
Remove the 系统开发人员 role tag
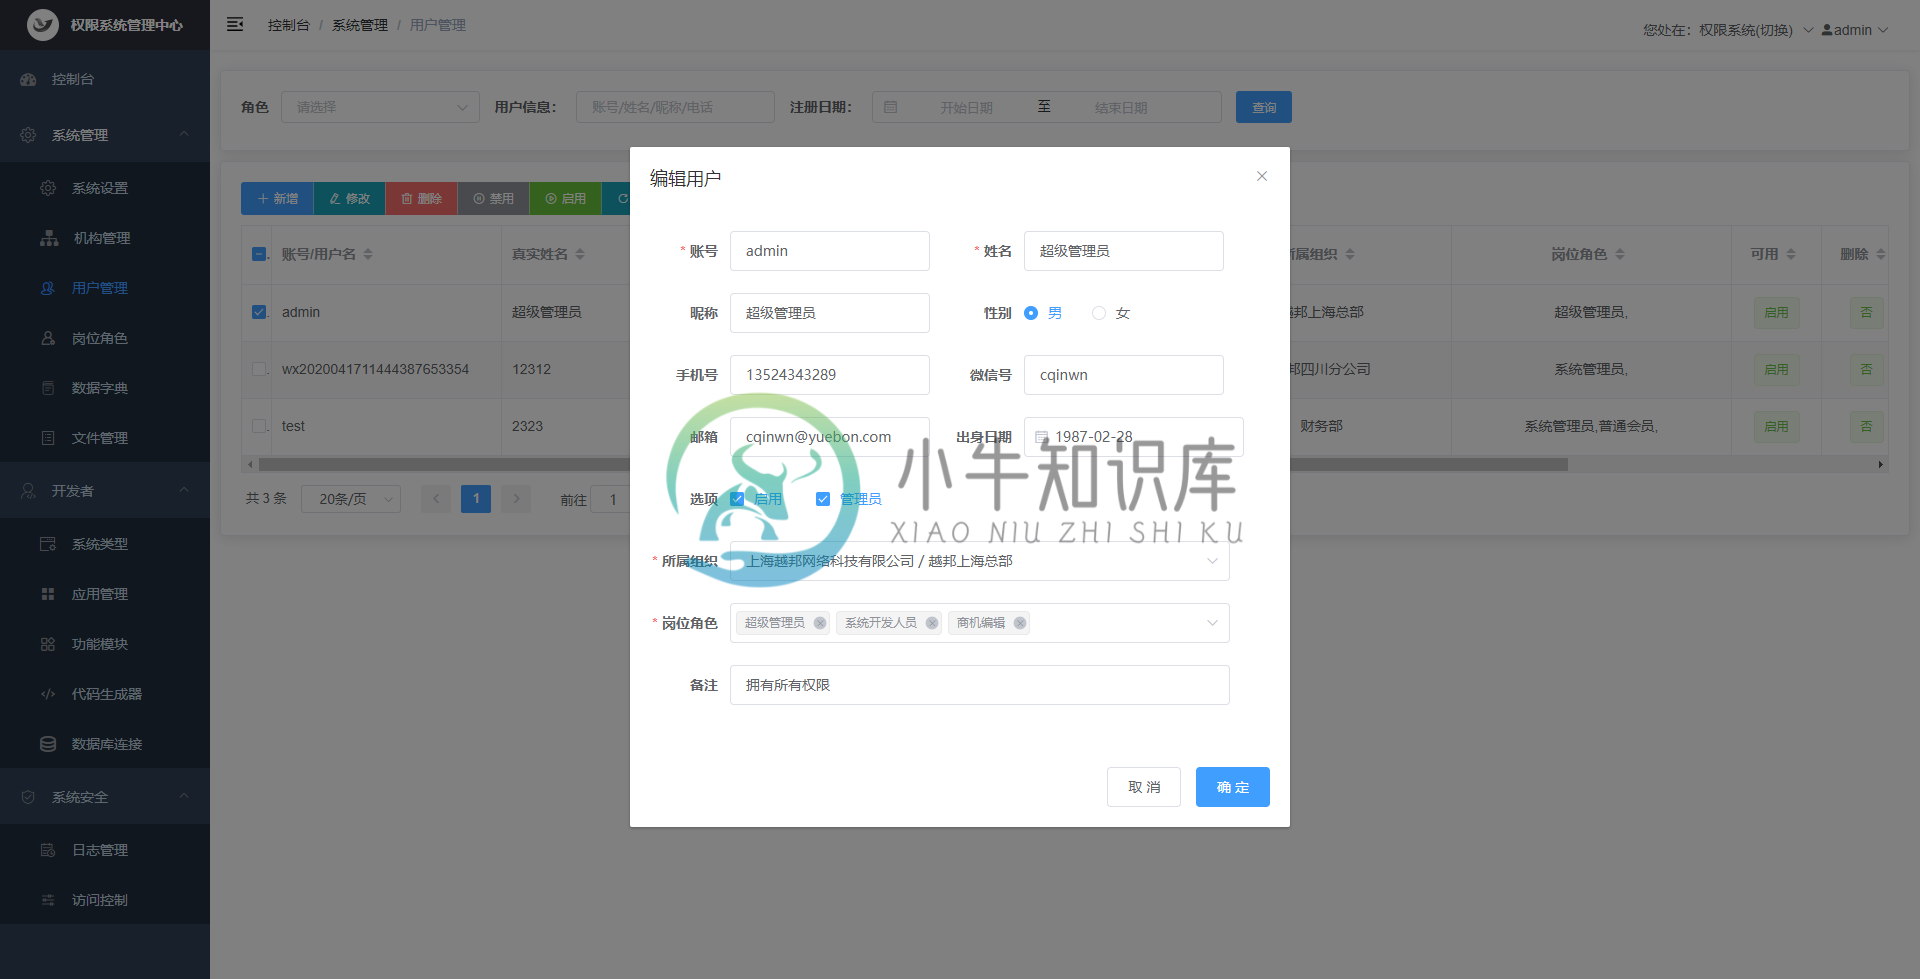pos(932,623)
